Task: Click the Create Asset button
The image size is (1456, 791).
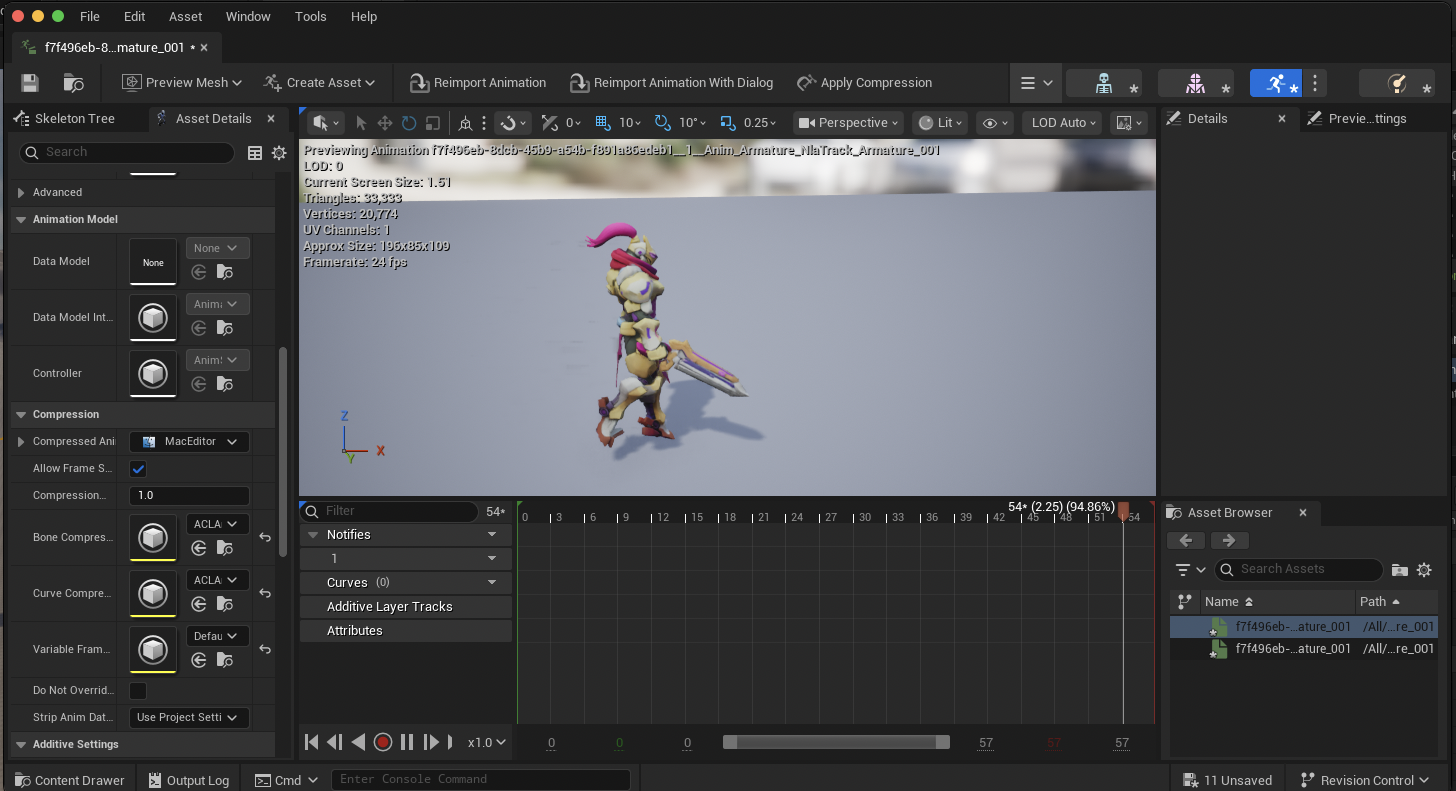Action: point(319,83)
